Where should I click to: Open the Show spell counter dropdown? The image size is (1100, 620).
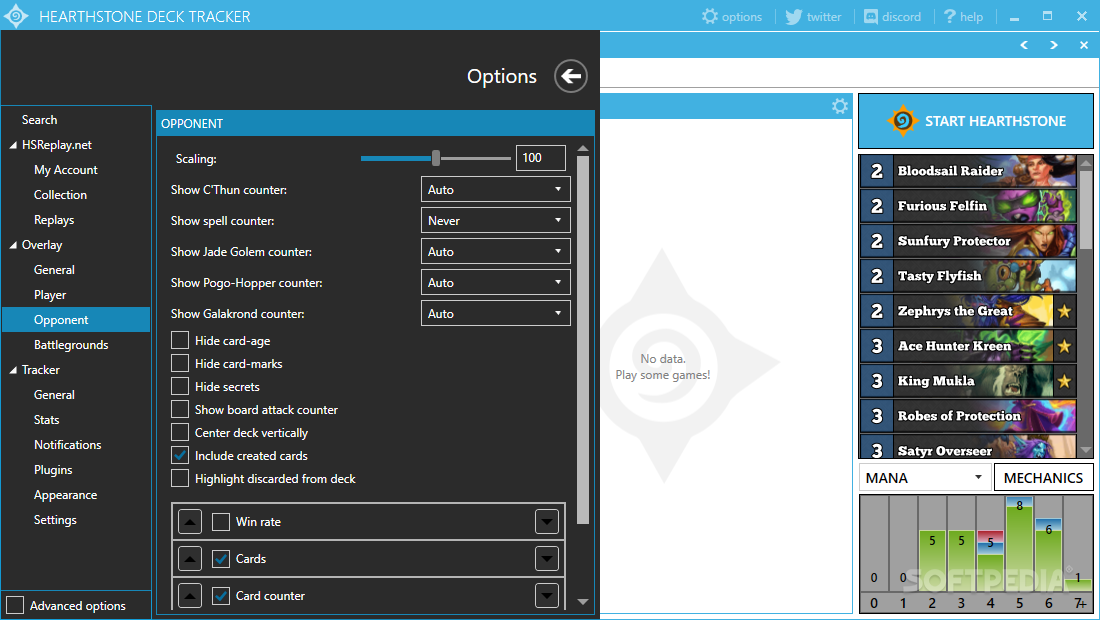(495, 220)
